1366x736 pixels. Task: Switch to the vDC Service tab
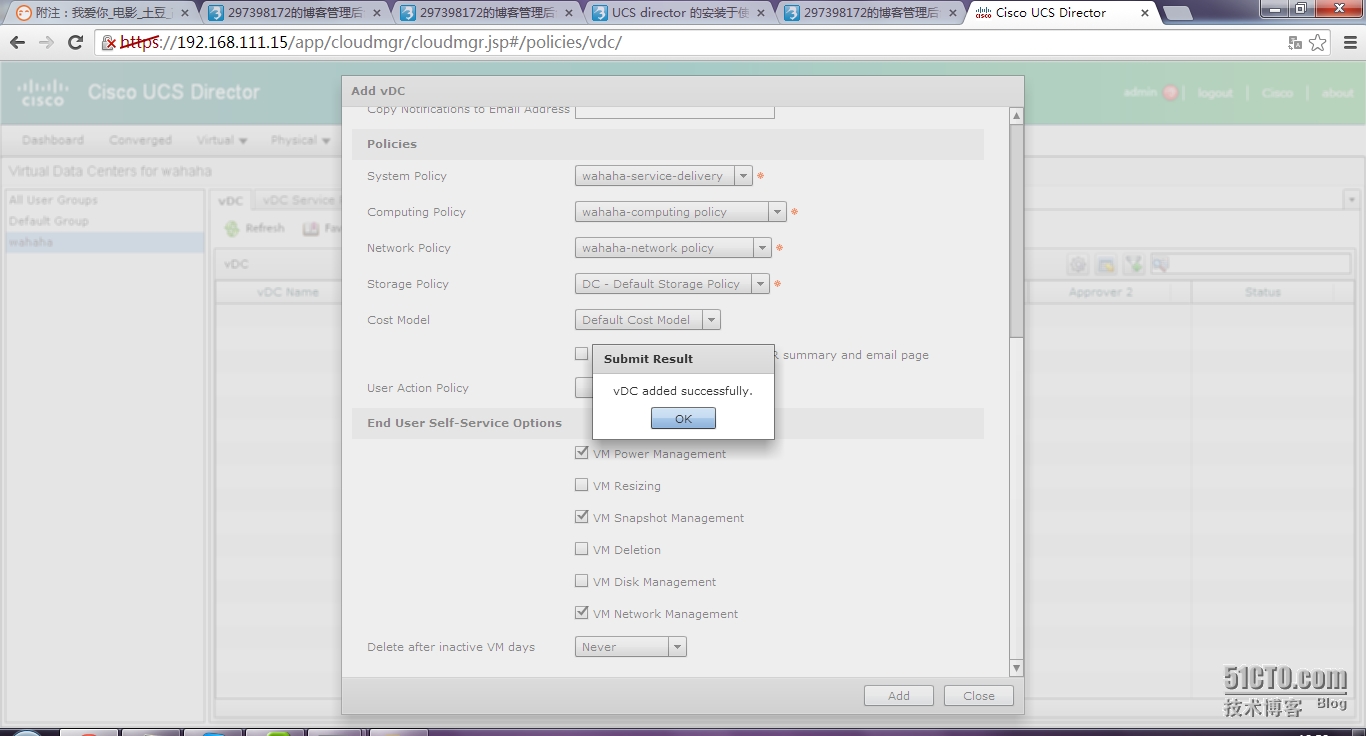tap(297, 200)
